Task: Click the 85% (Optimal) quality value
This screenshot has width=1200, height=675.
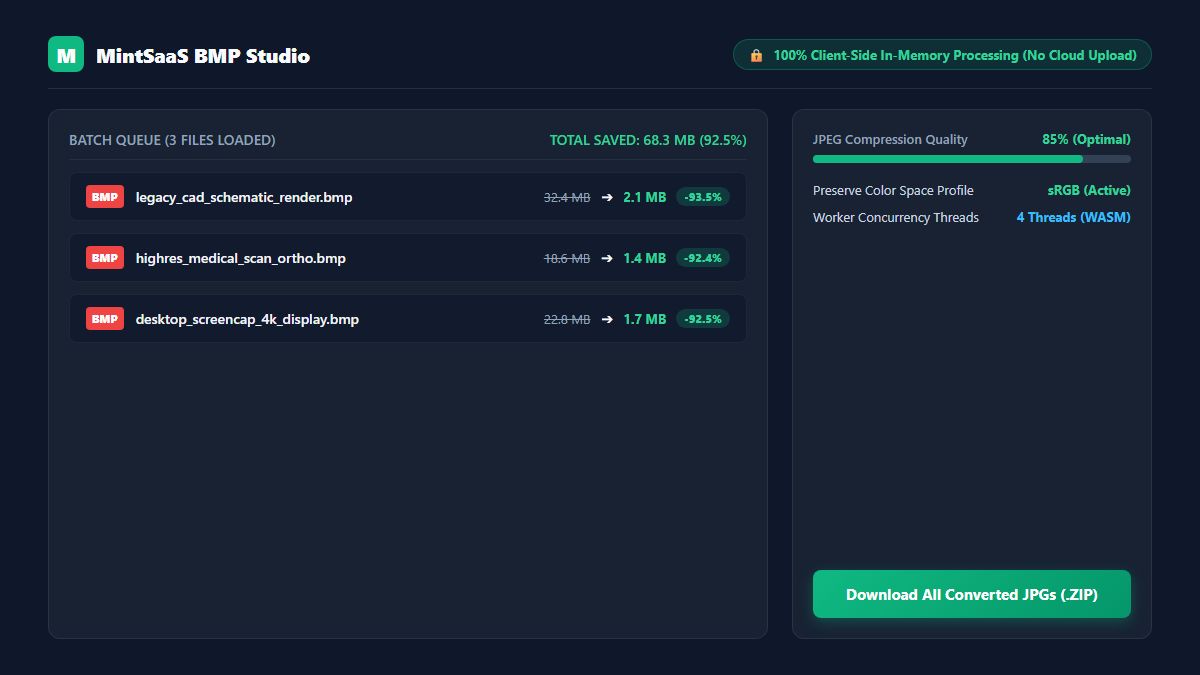Action: pyautogui.click(x=1086, y=139)
